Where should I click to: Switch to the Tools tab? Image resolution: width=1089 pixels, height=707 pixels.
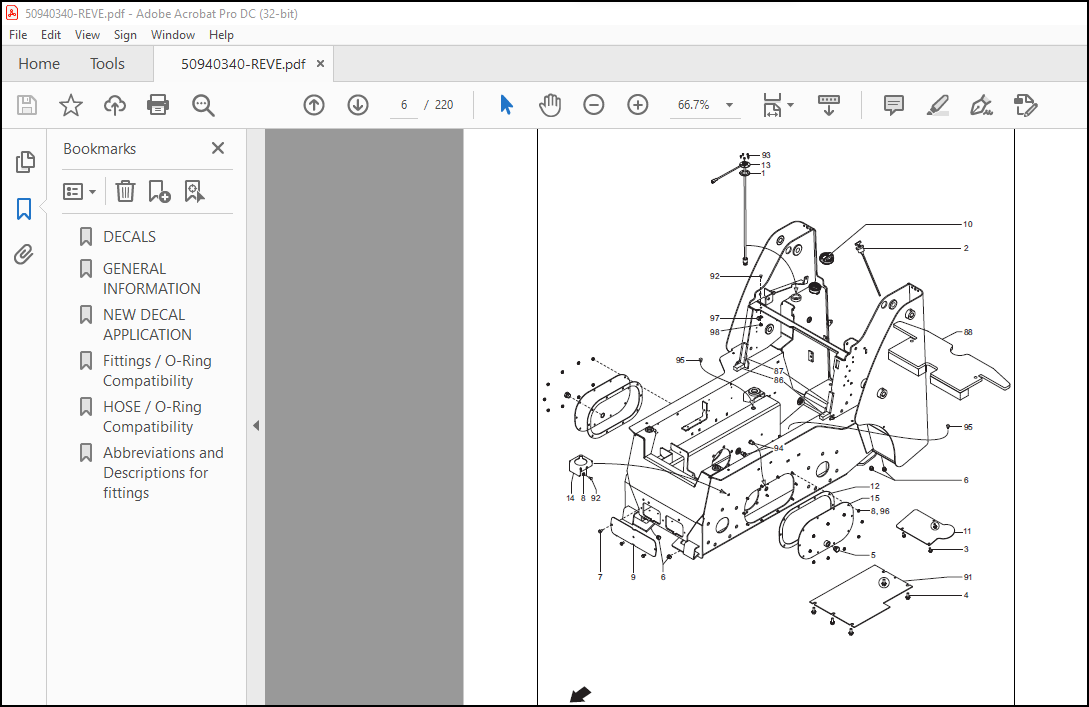[107, 64]
